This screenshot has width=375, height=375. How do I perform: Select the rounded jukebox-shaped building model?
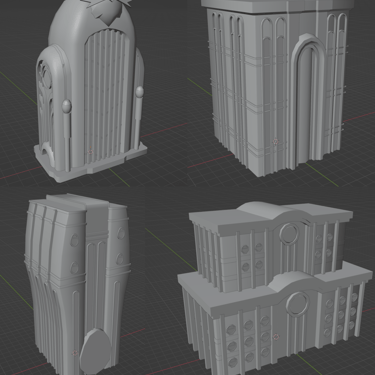click(90, 90)
